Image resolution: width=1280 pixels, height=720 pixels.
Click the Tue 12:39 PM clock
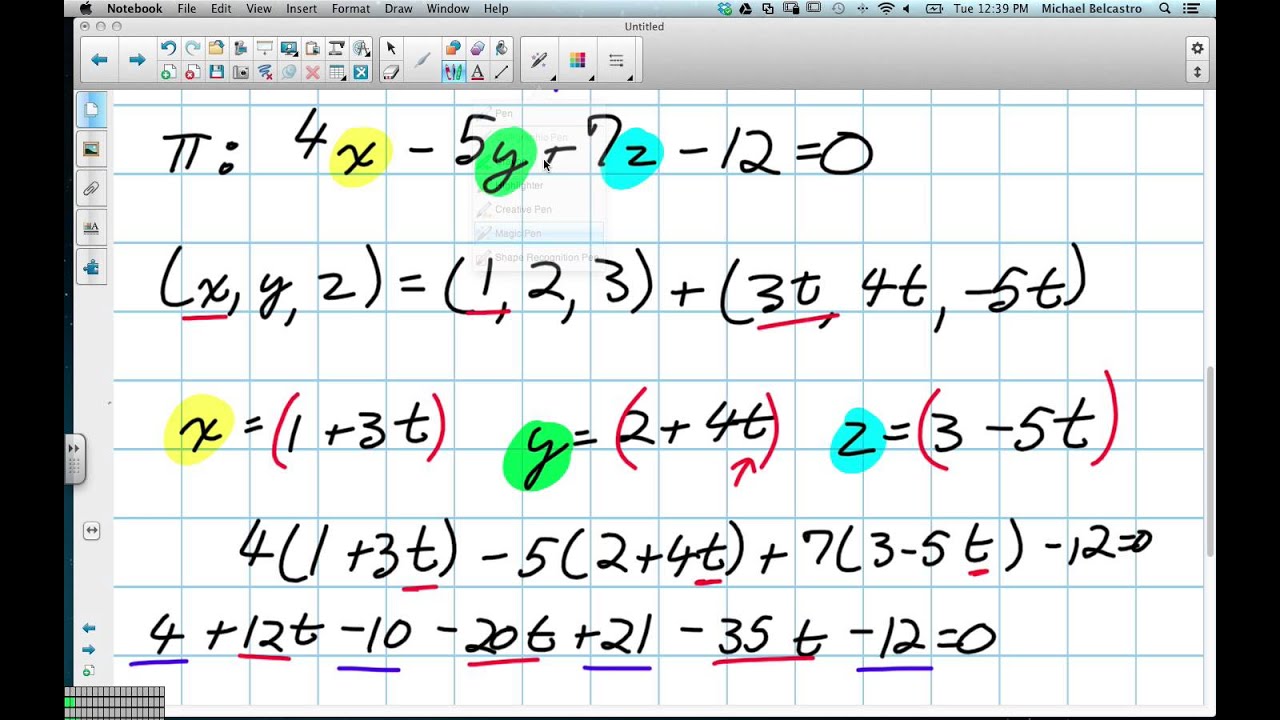point(990,9)
